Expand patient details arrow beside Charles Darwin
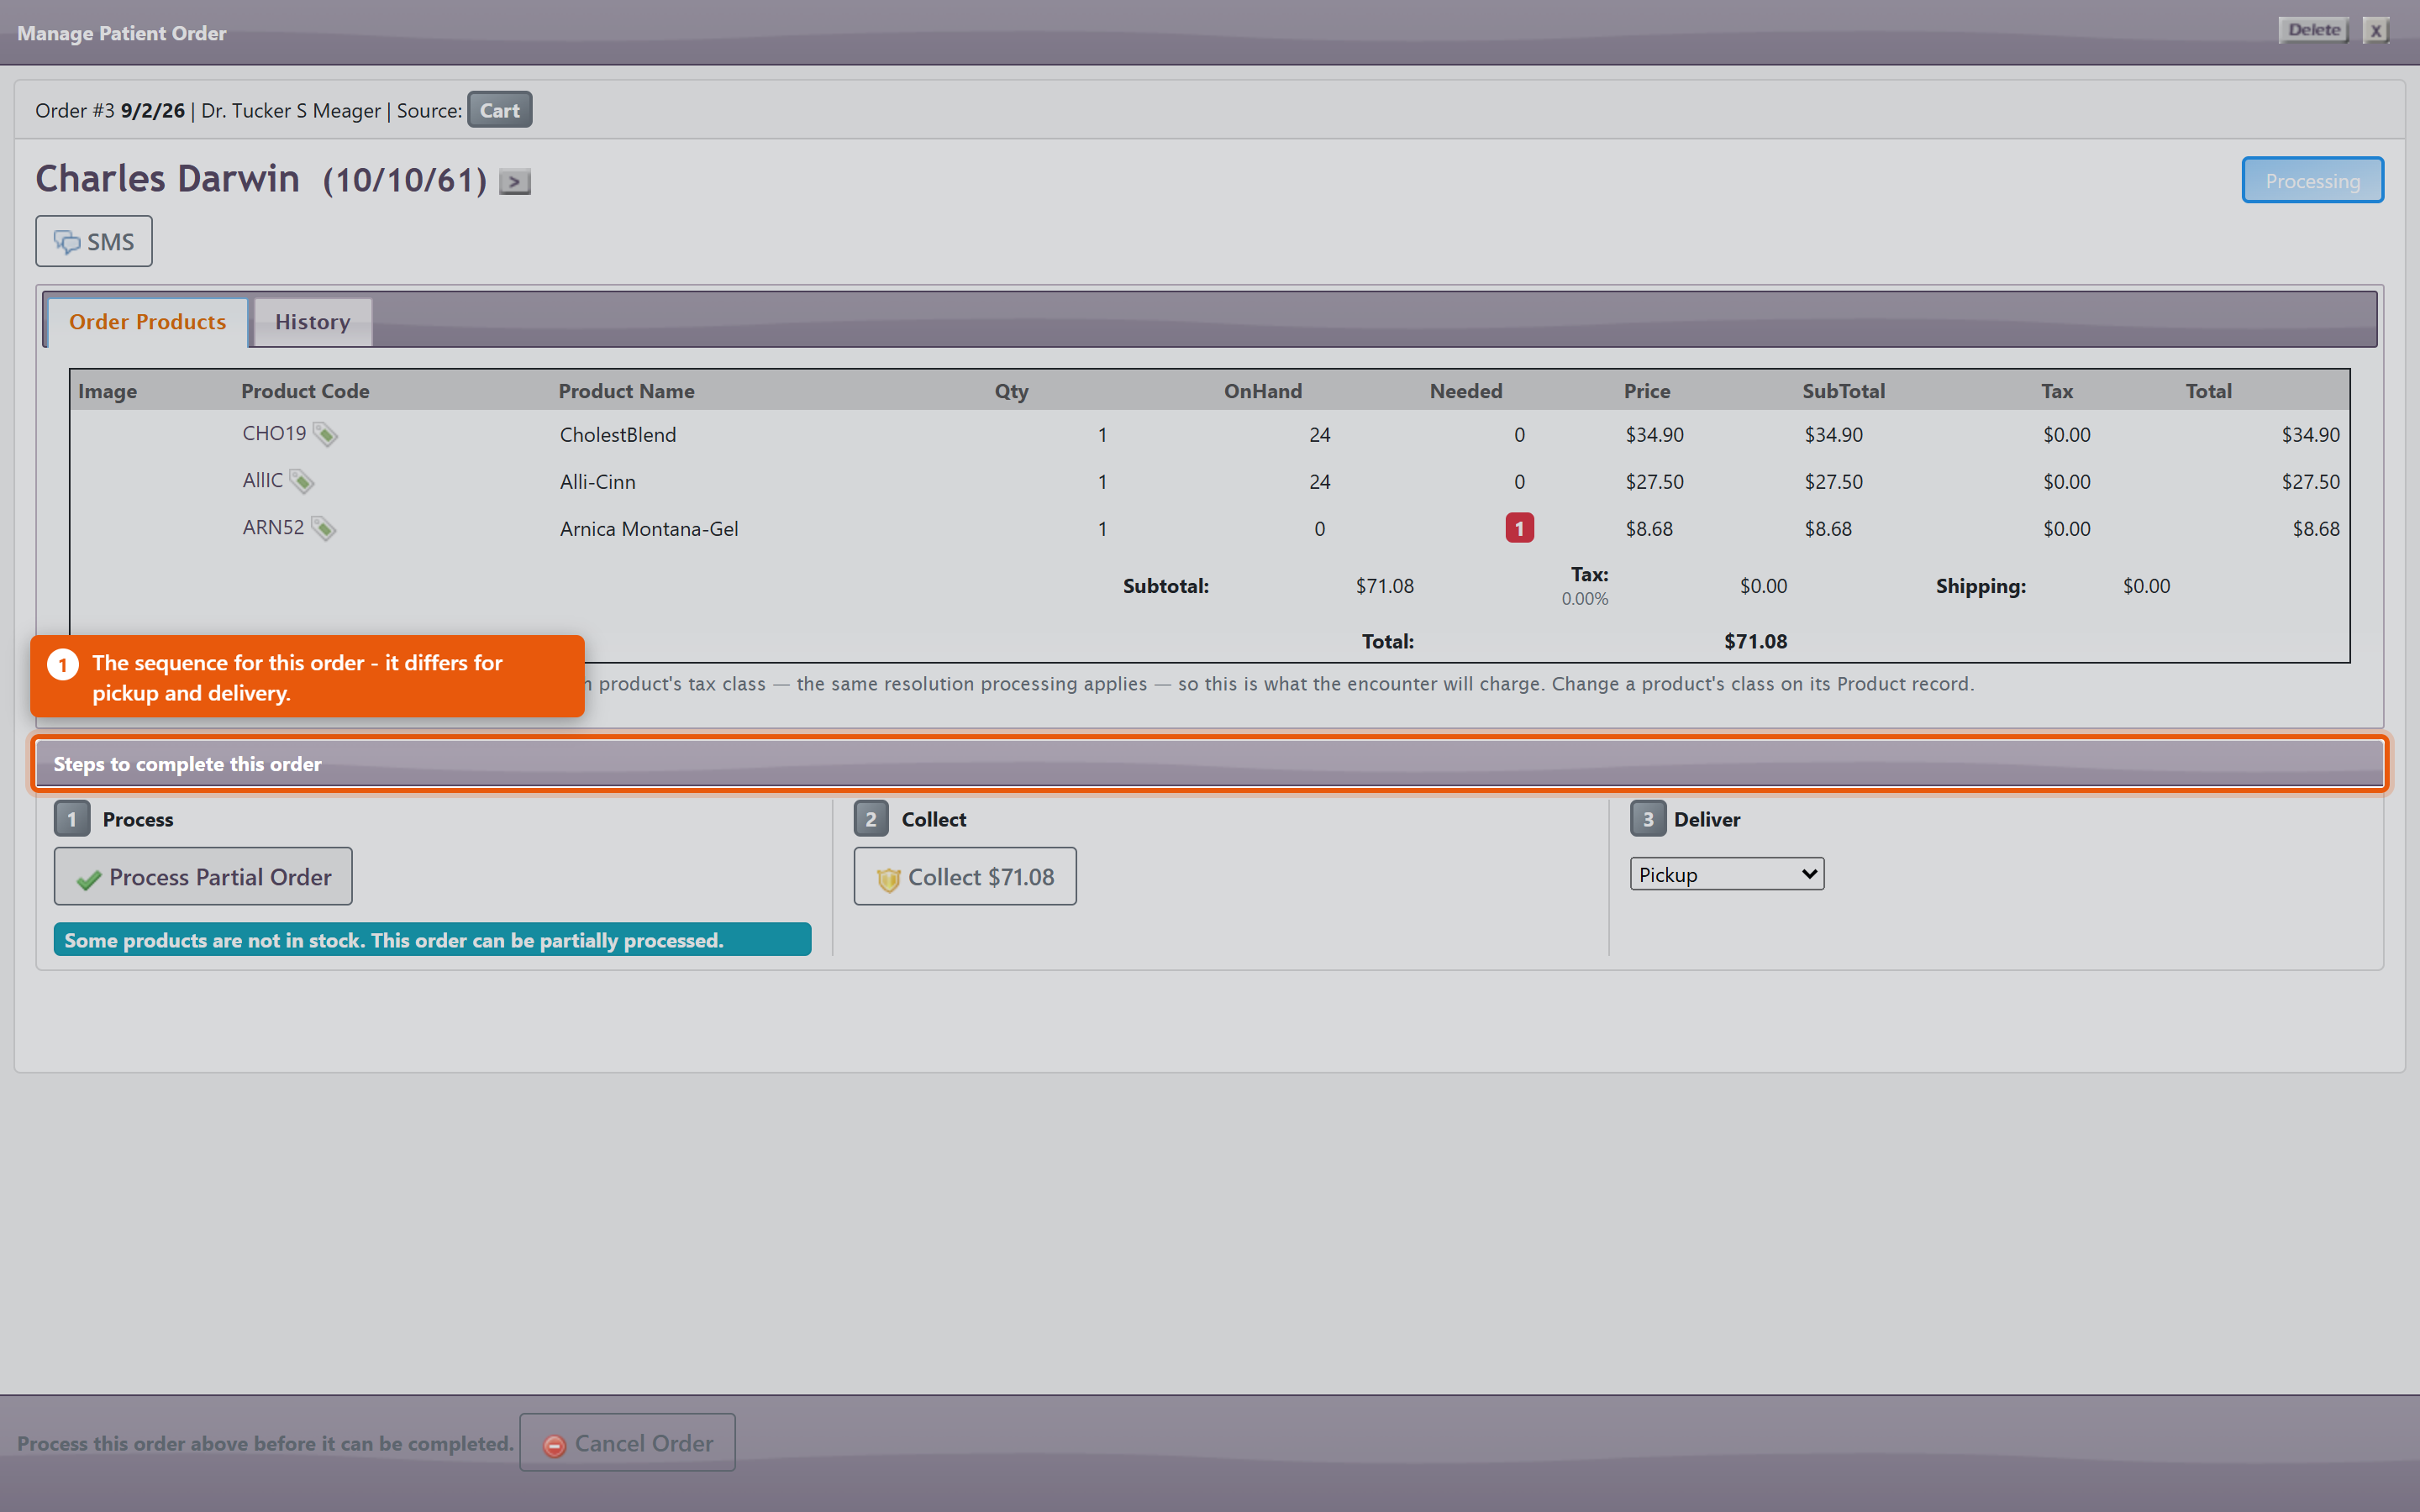This screenshot has width=2420, height=1512. (x=515, y=182)
